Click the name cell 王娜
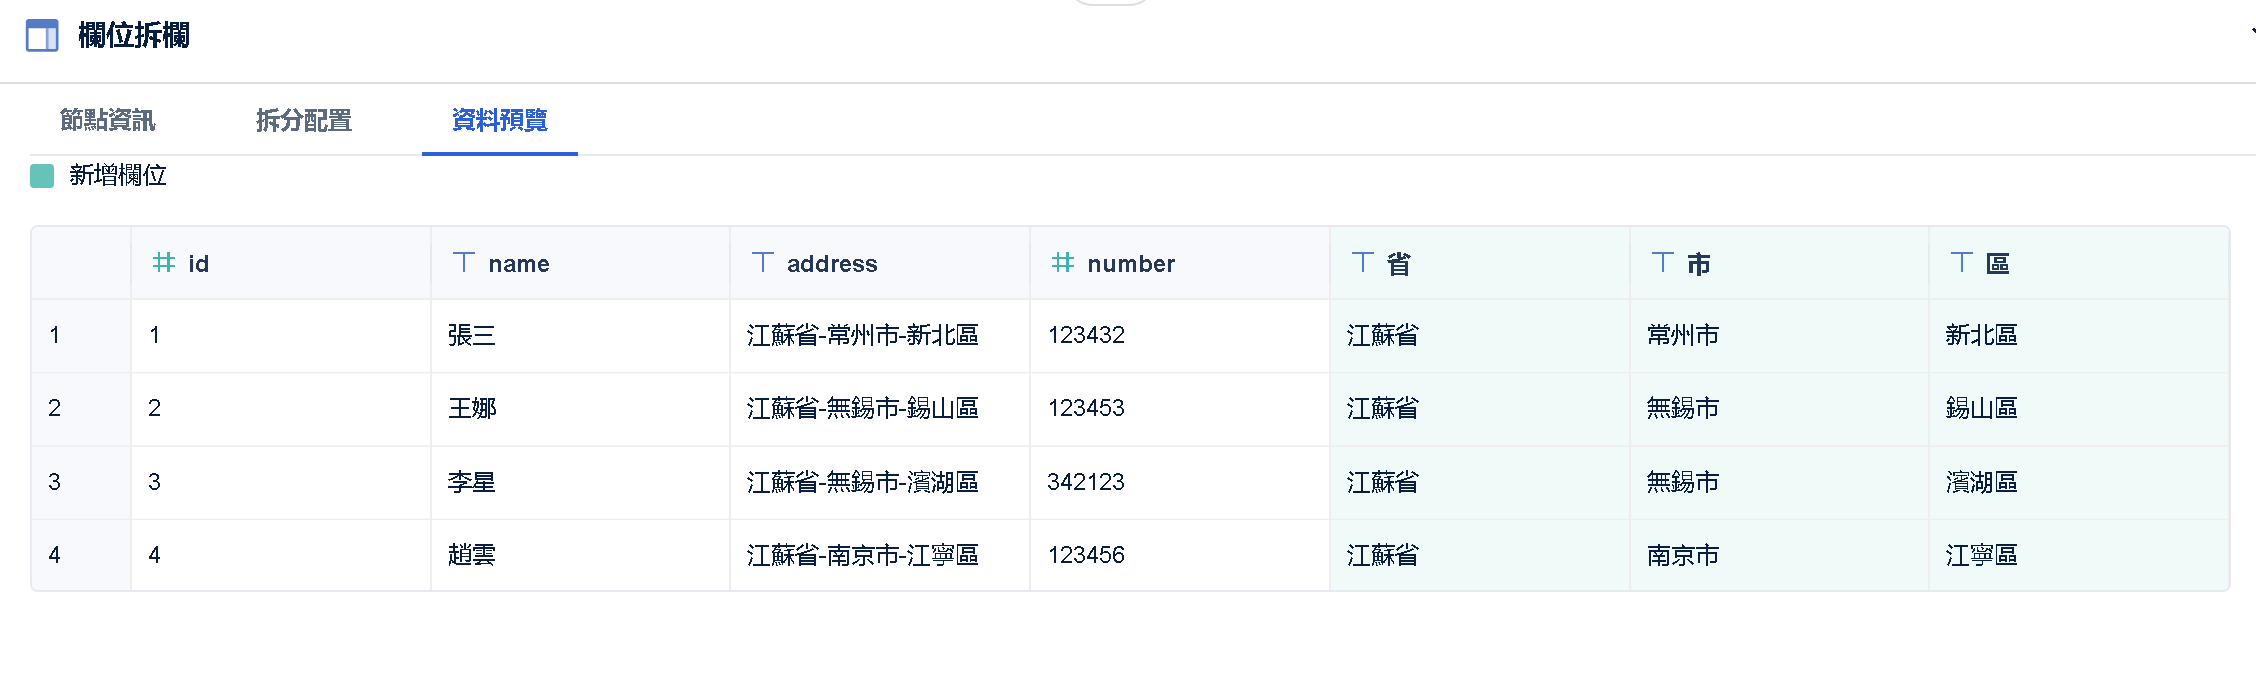 pyautogui.click(x=472, y=408)
